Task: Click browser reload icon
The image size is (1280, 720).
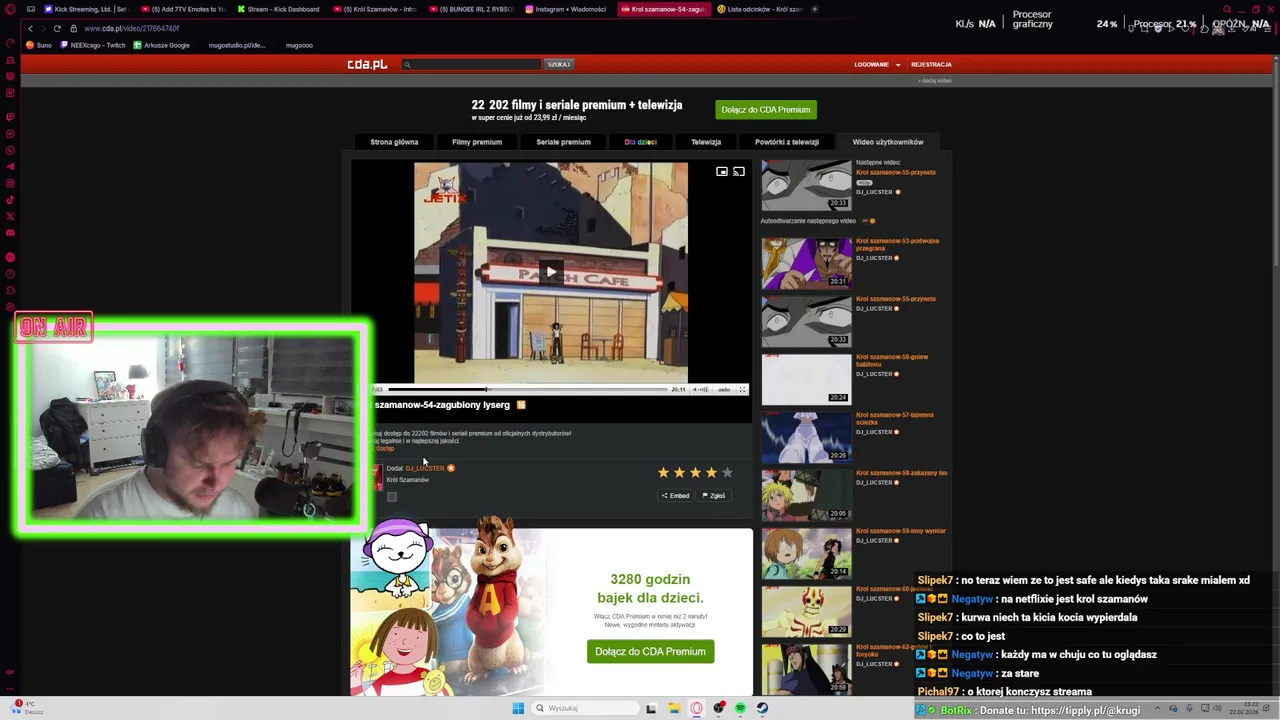Action: (x=57, y=28)
